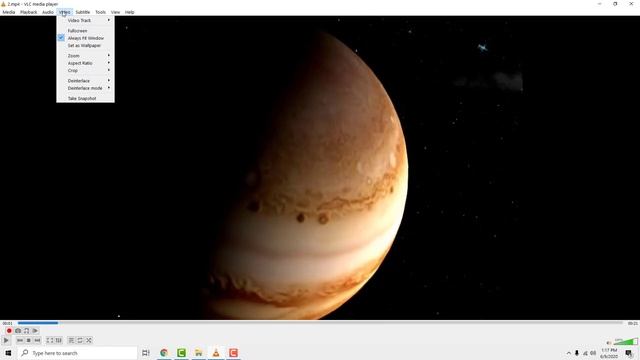This screenshot has height=360, width=640.
Task: Open Chrome from the taskbar
Action: [x=164, y=353]
